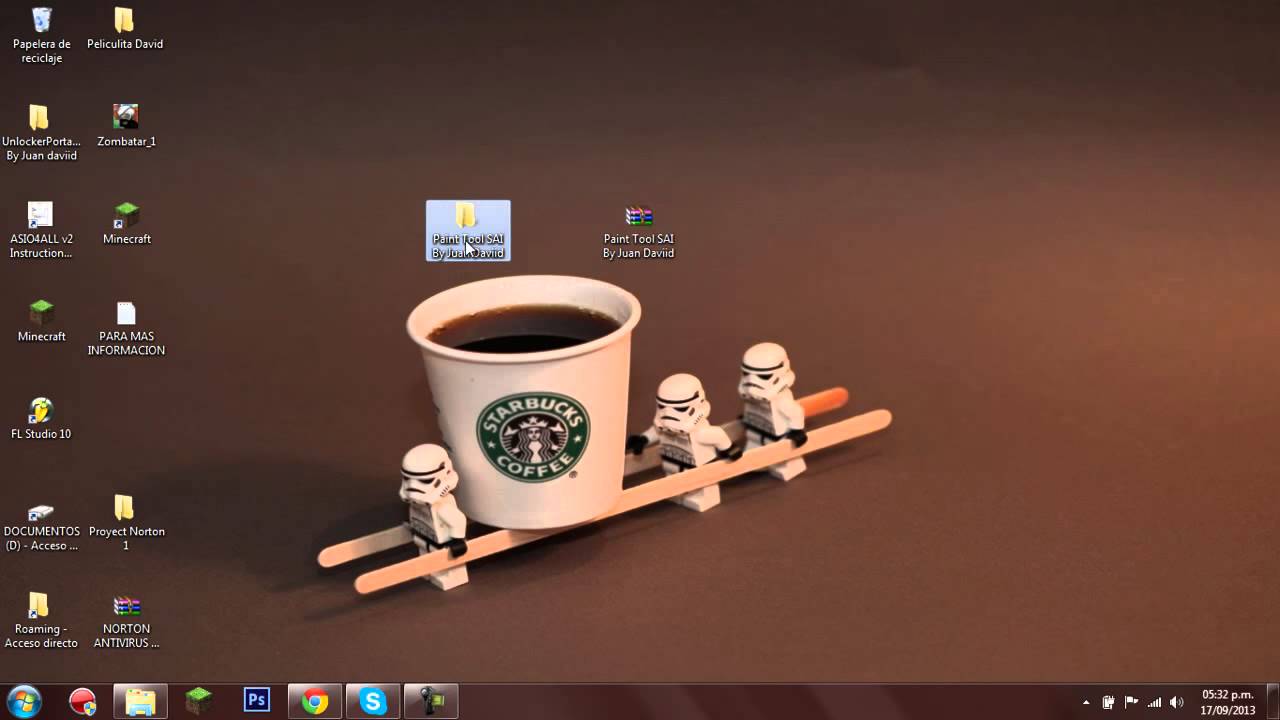
Task: Open the volume speaker tray icon
Action: pyautogui.click(x=1177, y=702)
